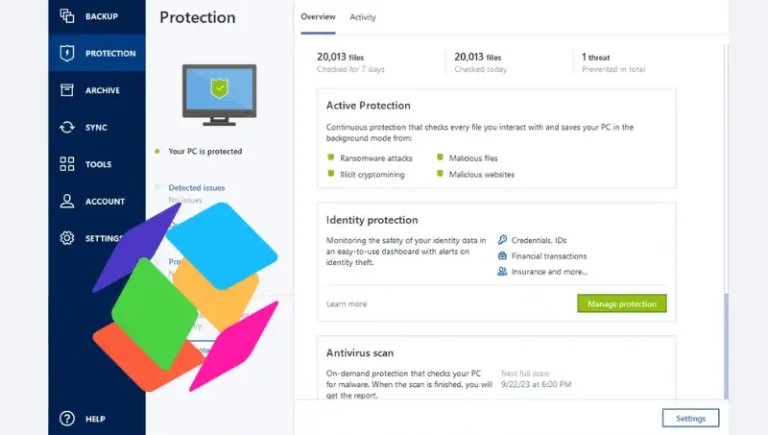Click the Financial transactions icon

pyautogui.click(x=502, y=256)
